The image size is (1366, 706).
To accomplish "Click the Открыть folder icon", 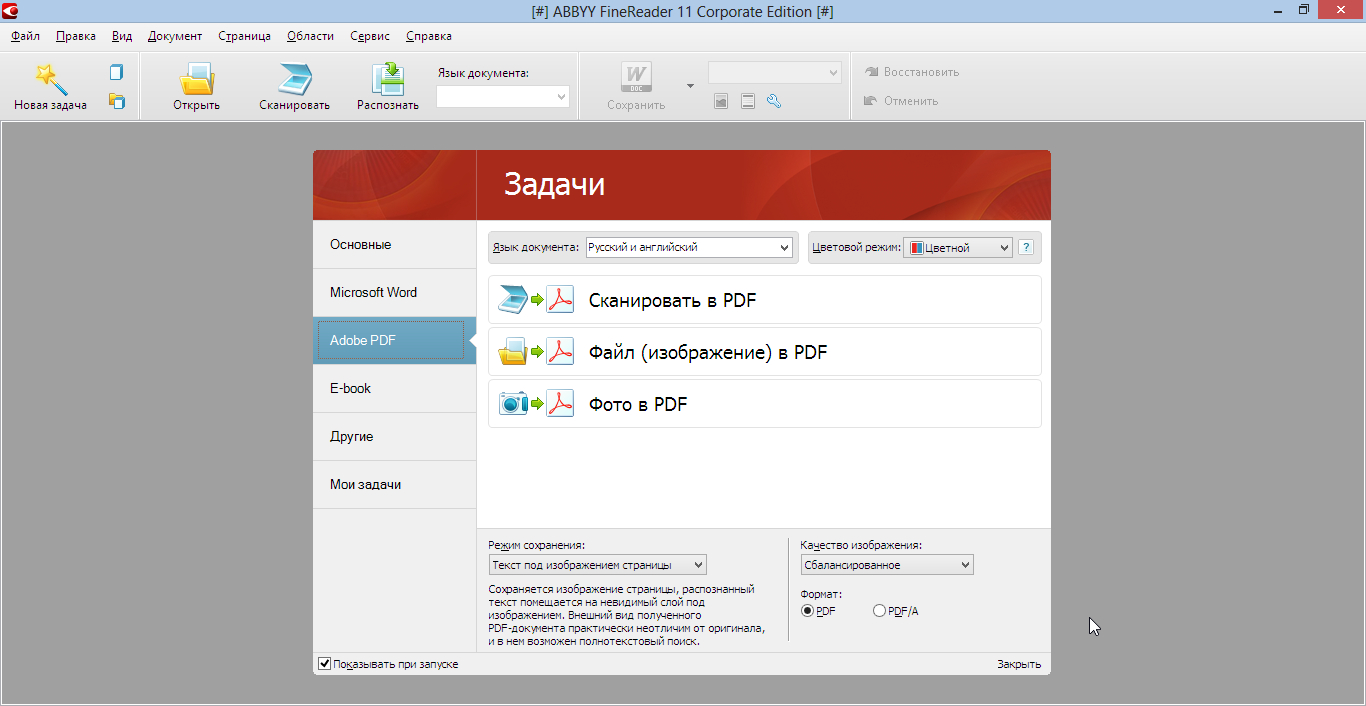I will tap(196, 79).
